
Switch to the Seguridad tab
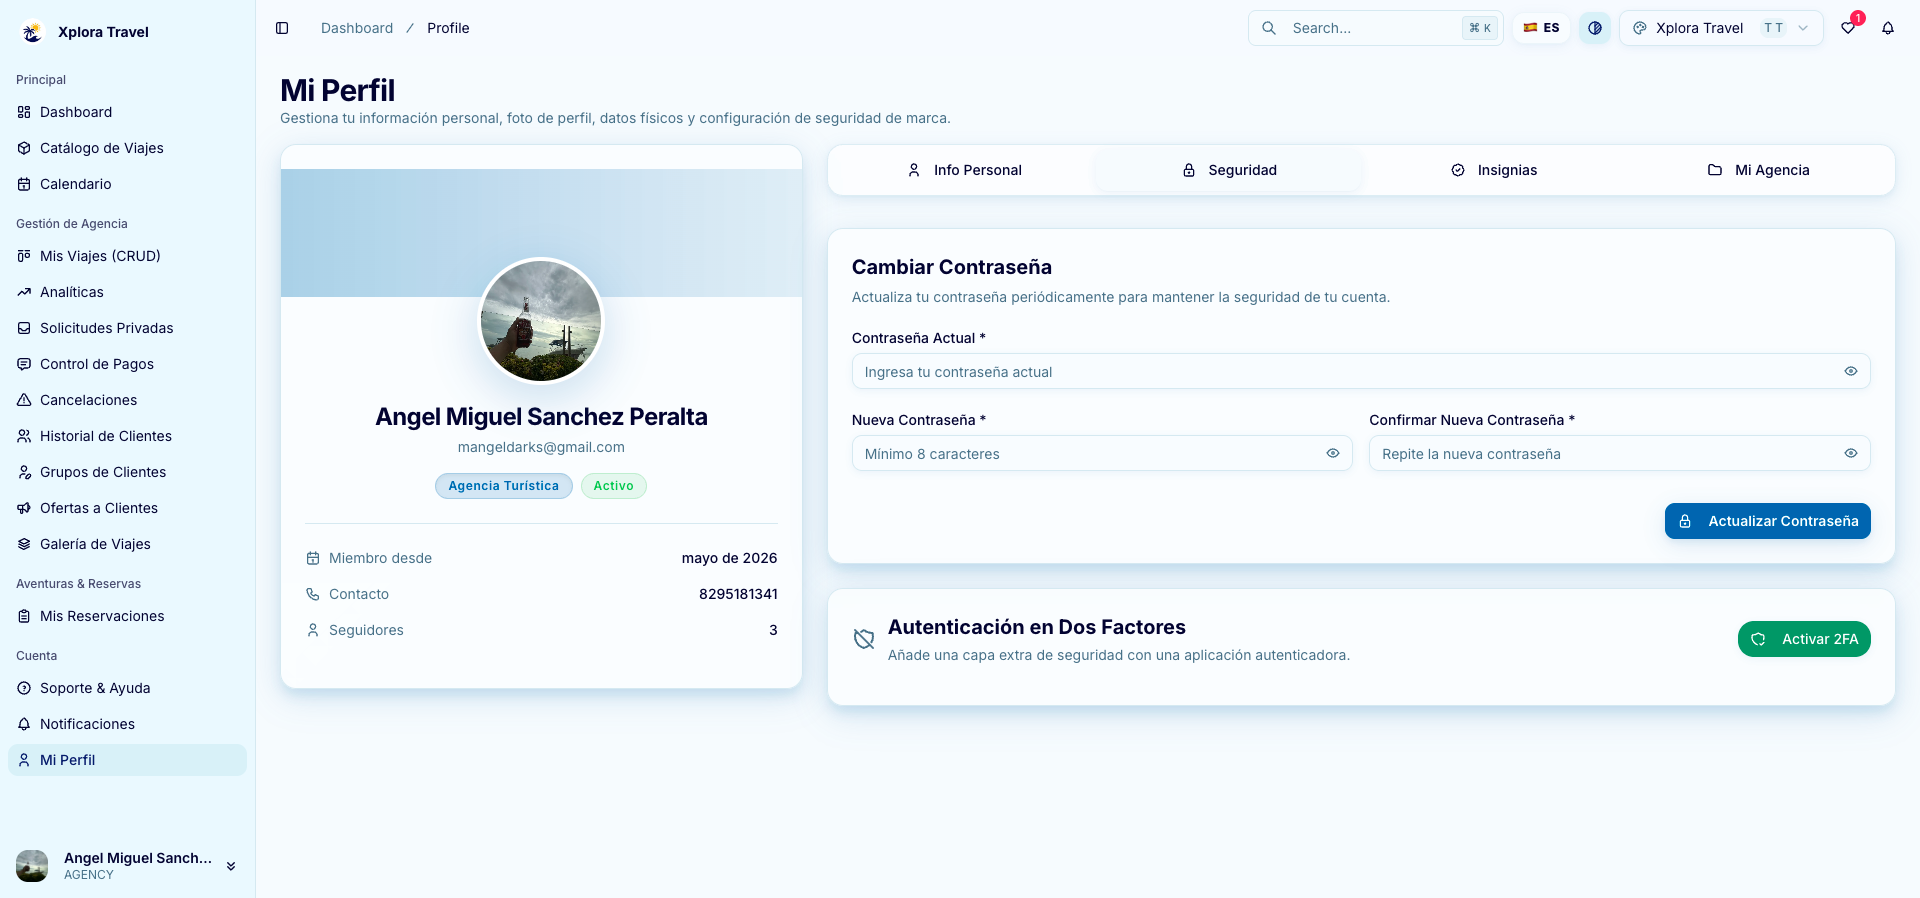pyautogui.click(x=1229, y=170)
